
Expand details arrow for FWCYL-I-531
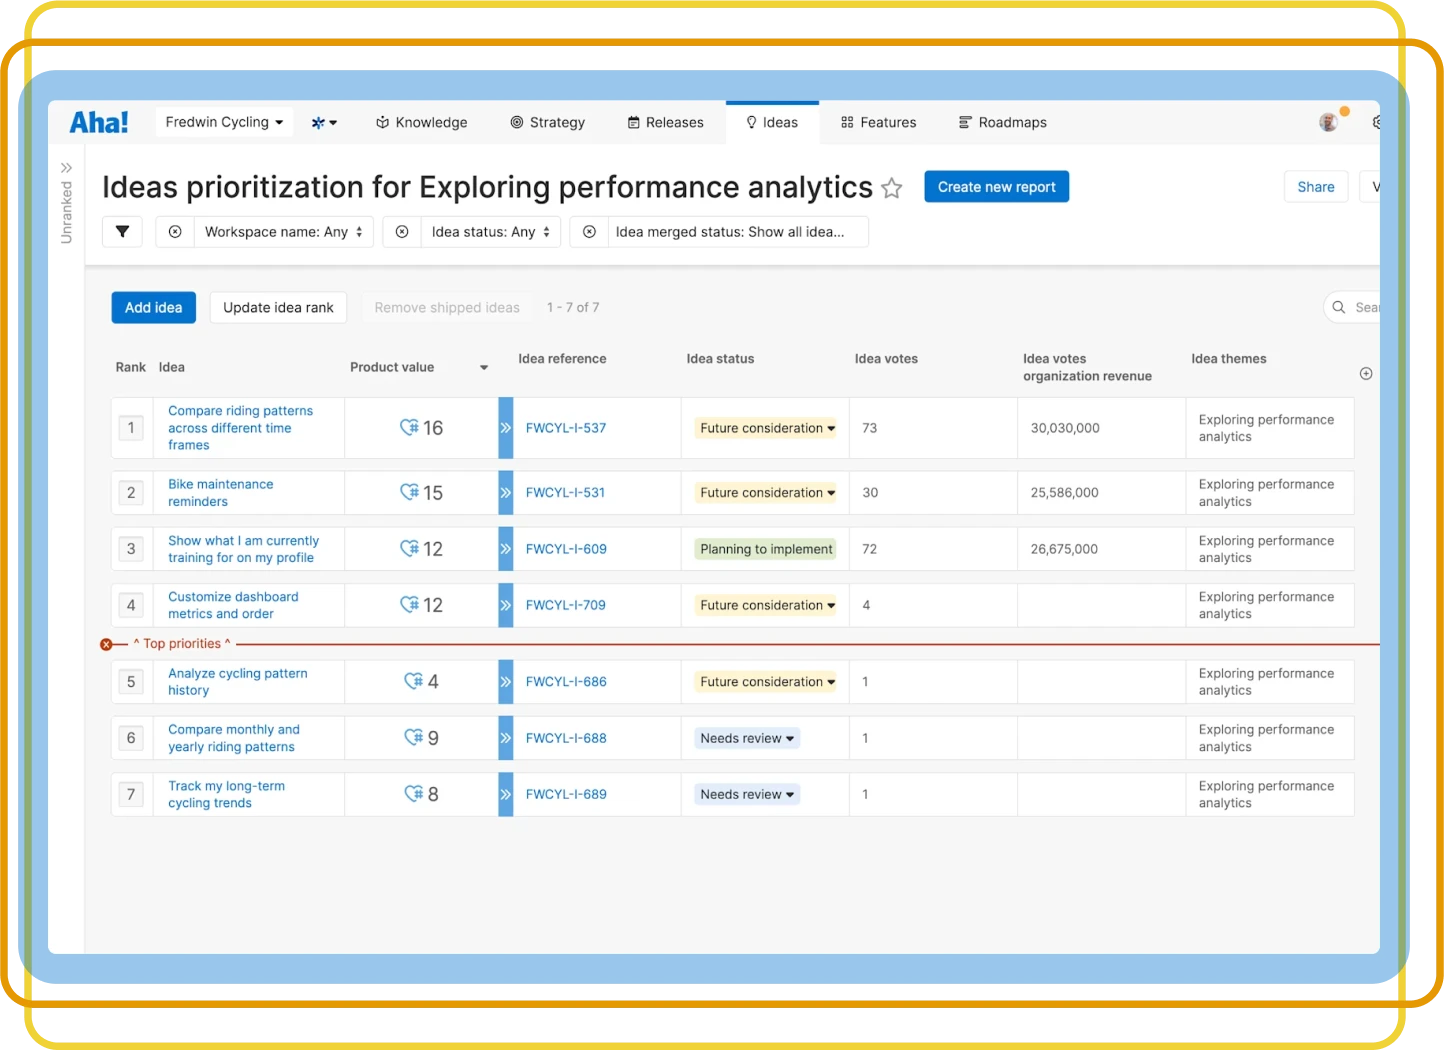(506, 493)
